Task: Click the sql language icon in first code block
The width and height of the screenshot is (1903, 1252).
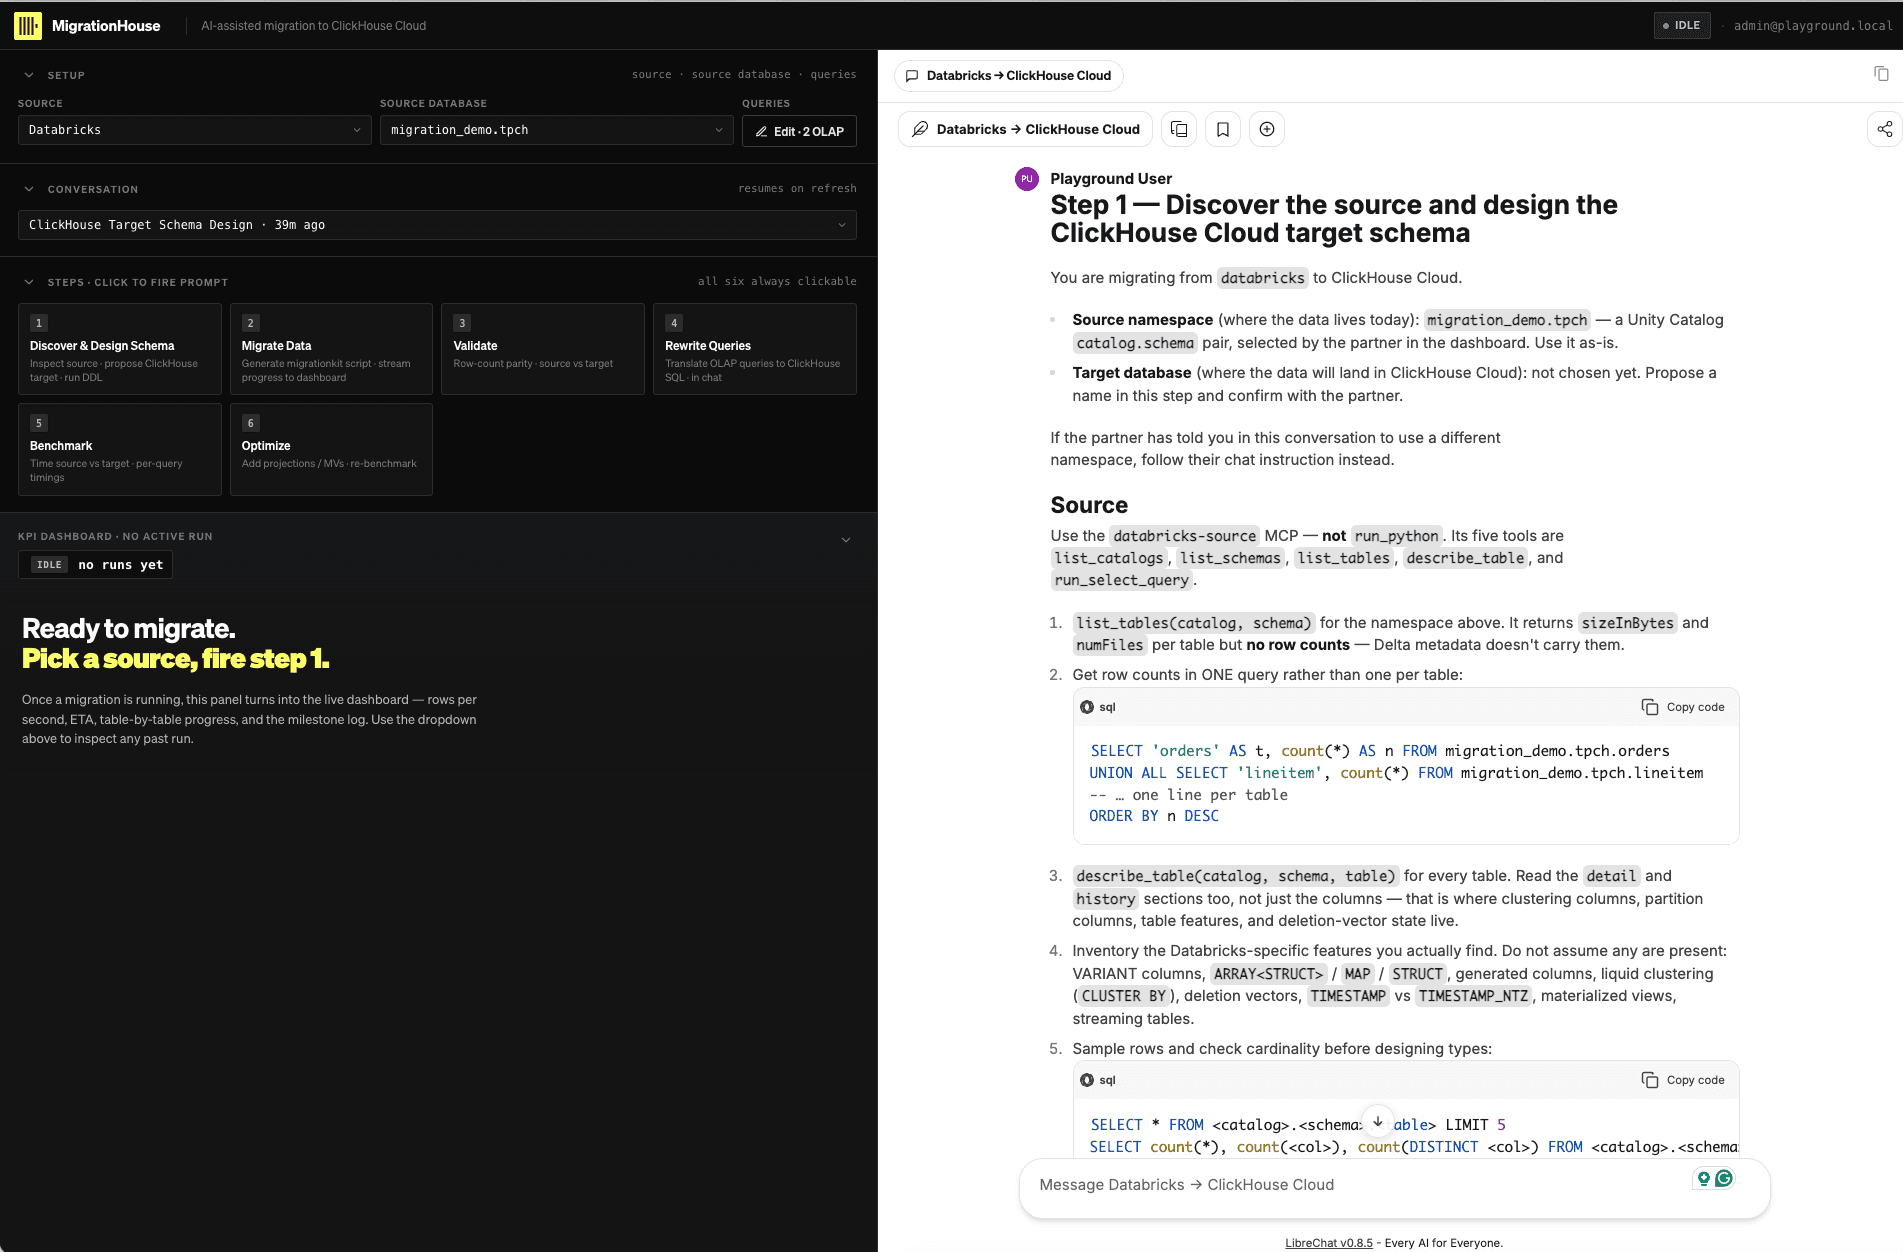Action: coord(1087,707)
